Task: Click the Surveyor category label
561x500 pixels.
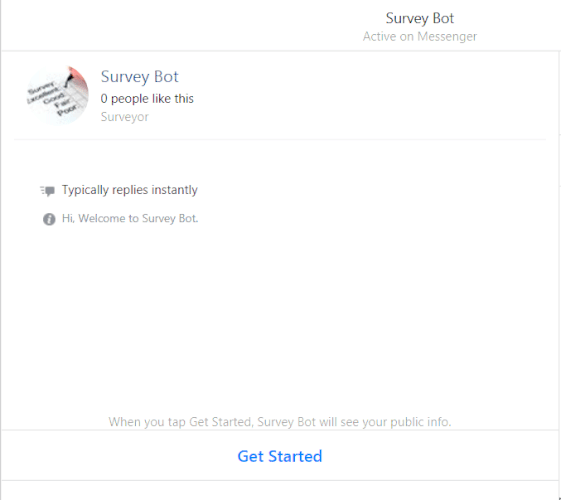Action: click(x=125, y=117)
